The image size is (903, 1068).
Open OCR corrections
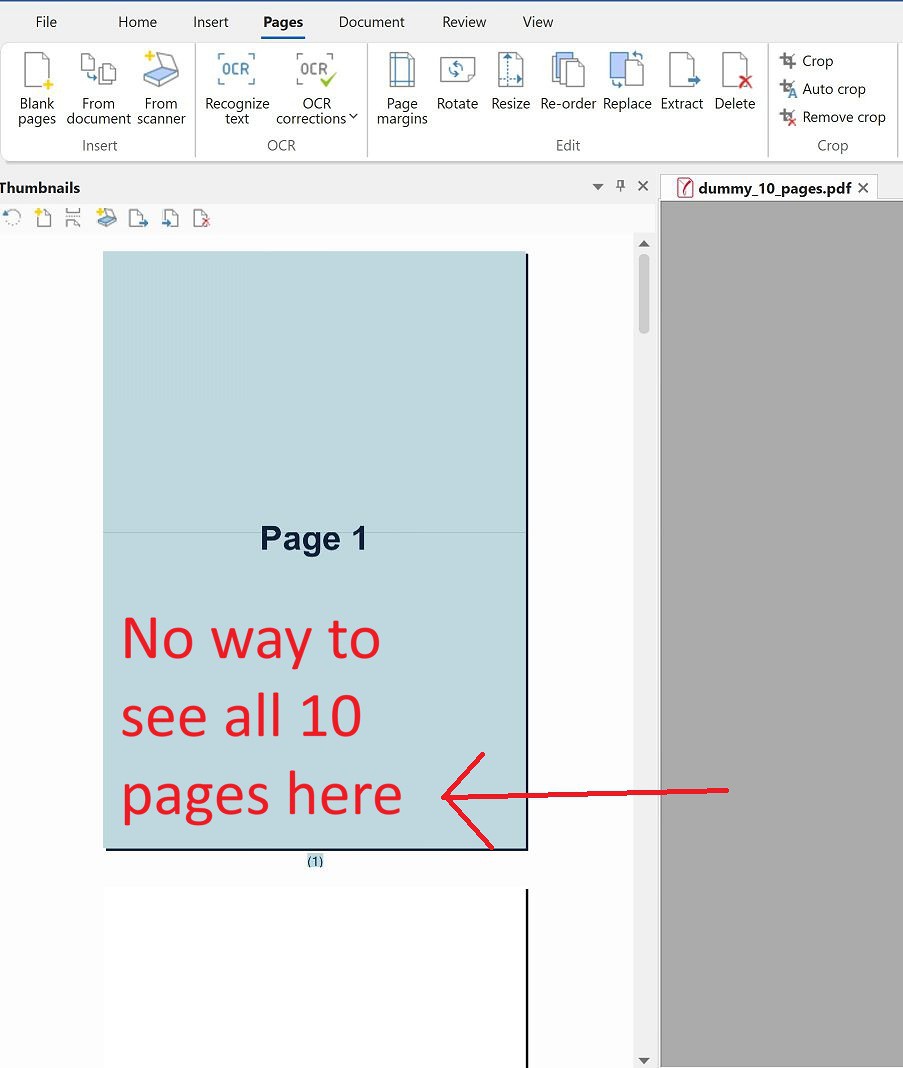click(x=316, y=89)
